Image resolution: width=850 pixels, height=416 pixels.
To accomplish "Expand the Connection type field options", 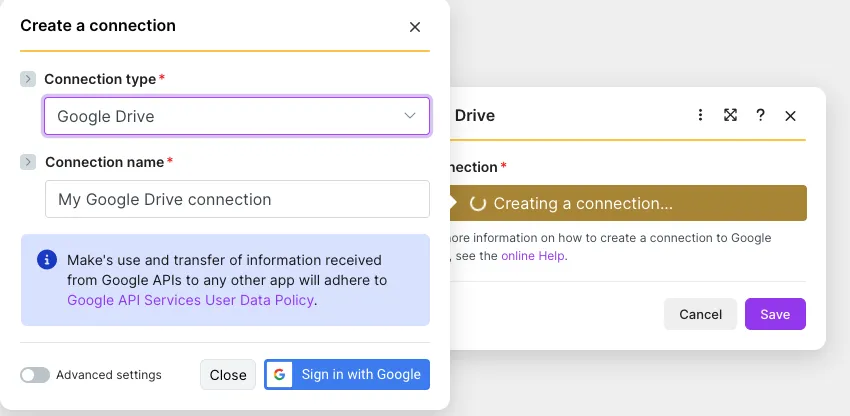I will pos(28,79).
